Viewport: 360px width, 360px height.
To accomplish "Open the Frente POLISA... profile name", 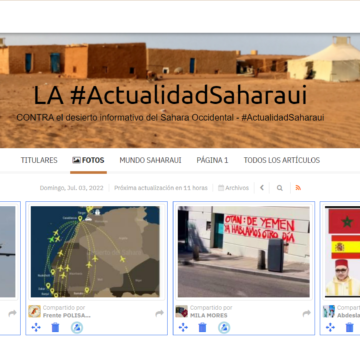I will coord(67,315).
